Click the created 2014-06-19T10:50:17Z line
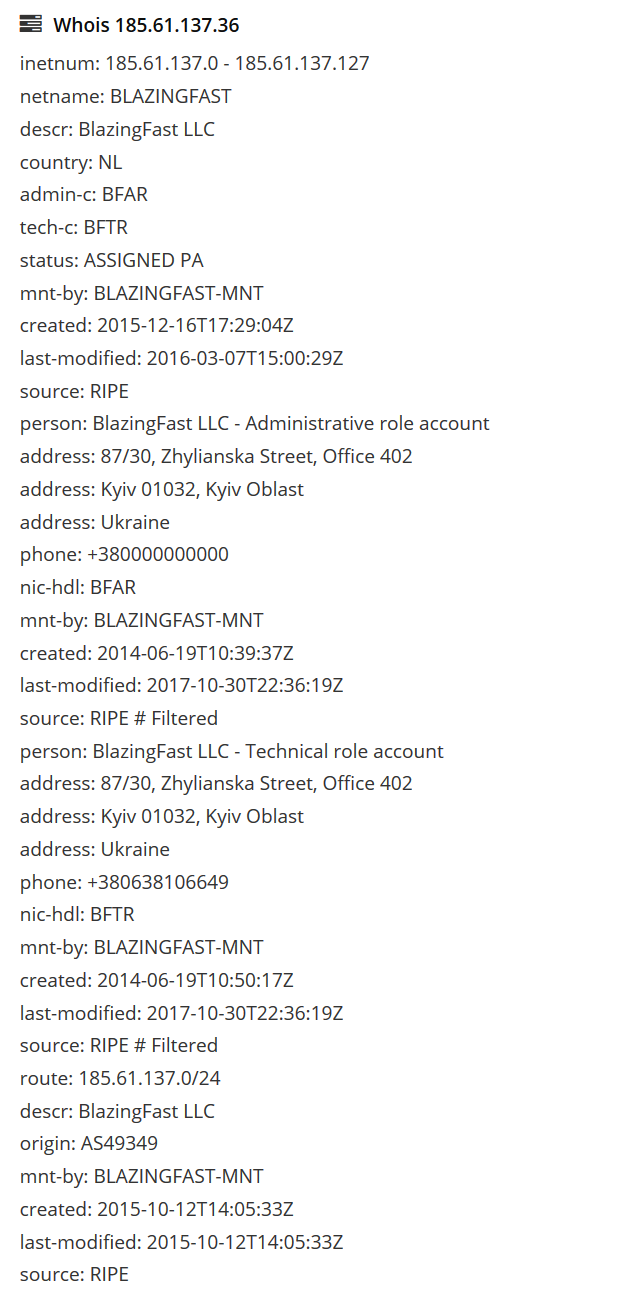The width and height of the screenshot is (625, 1307). [x=157, y=980]
